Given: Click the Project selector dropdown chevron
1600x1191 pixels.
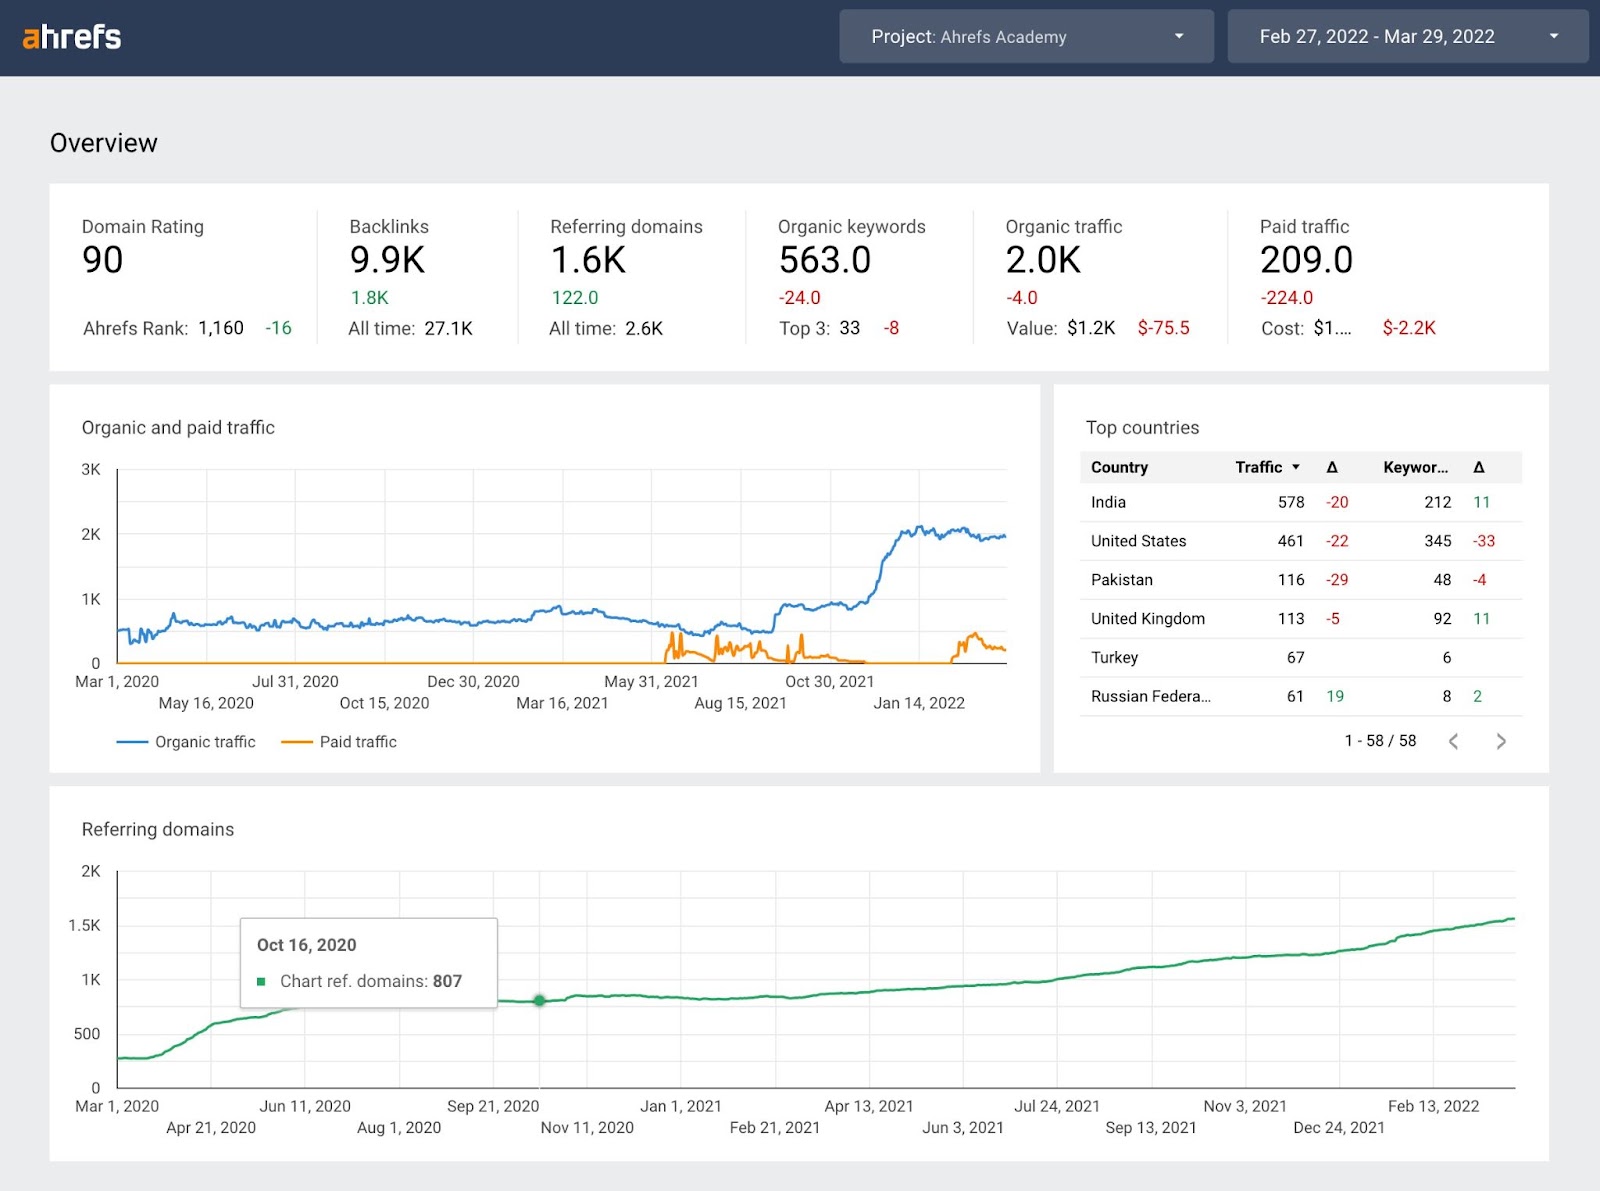Looking at the screenshot, I should pos(1180,36).
